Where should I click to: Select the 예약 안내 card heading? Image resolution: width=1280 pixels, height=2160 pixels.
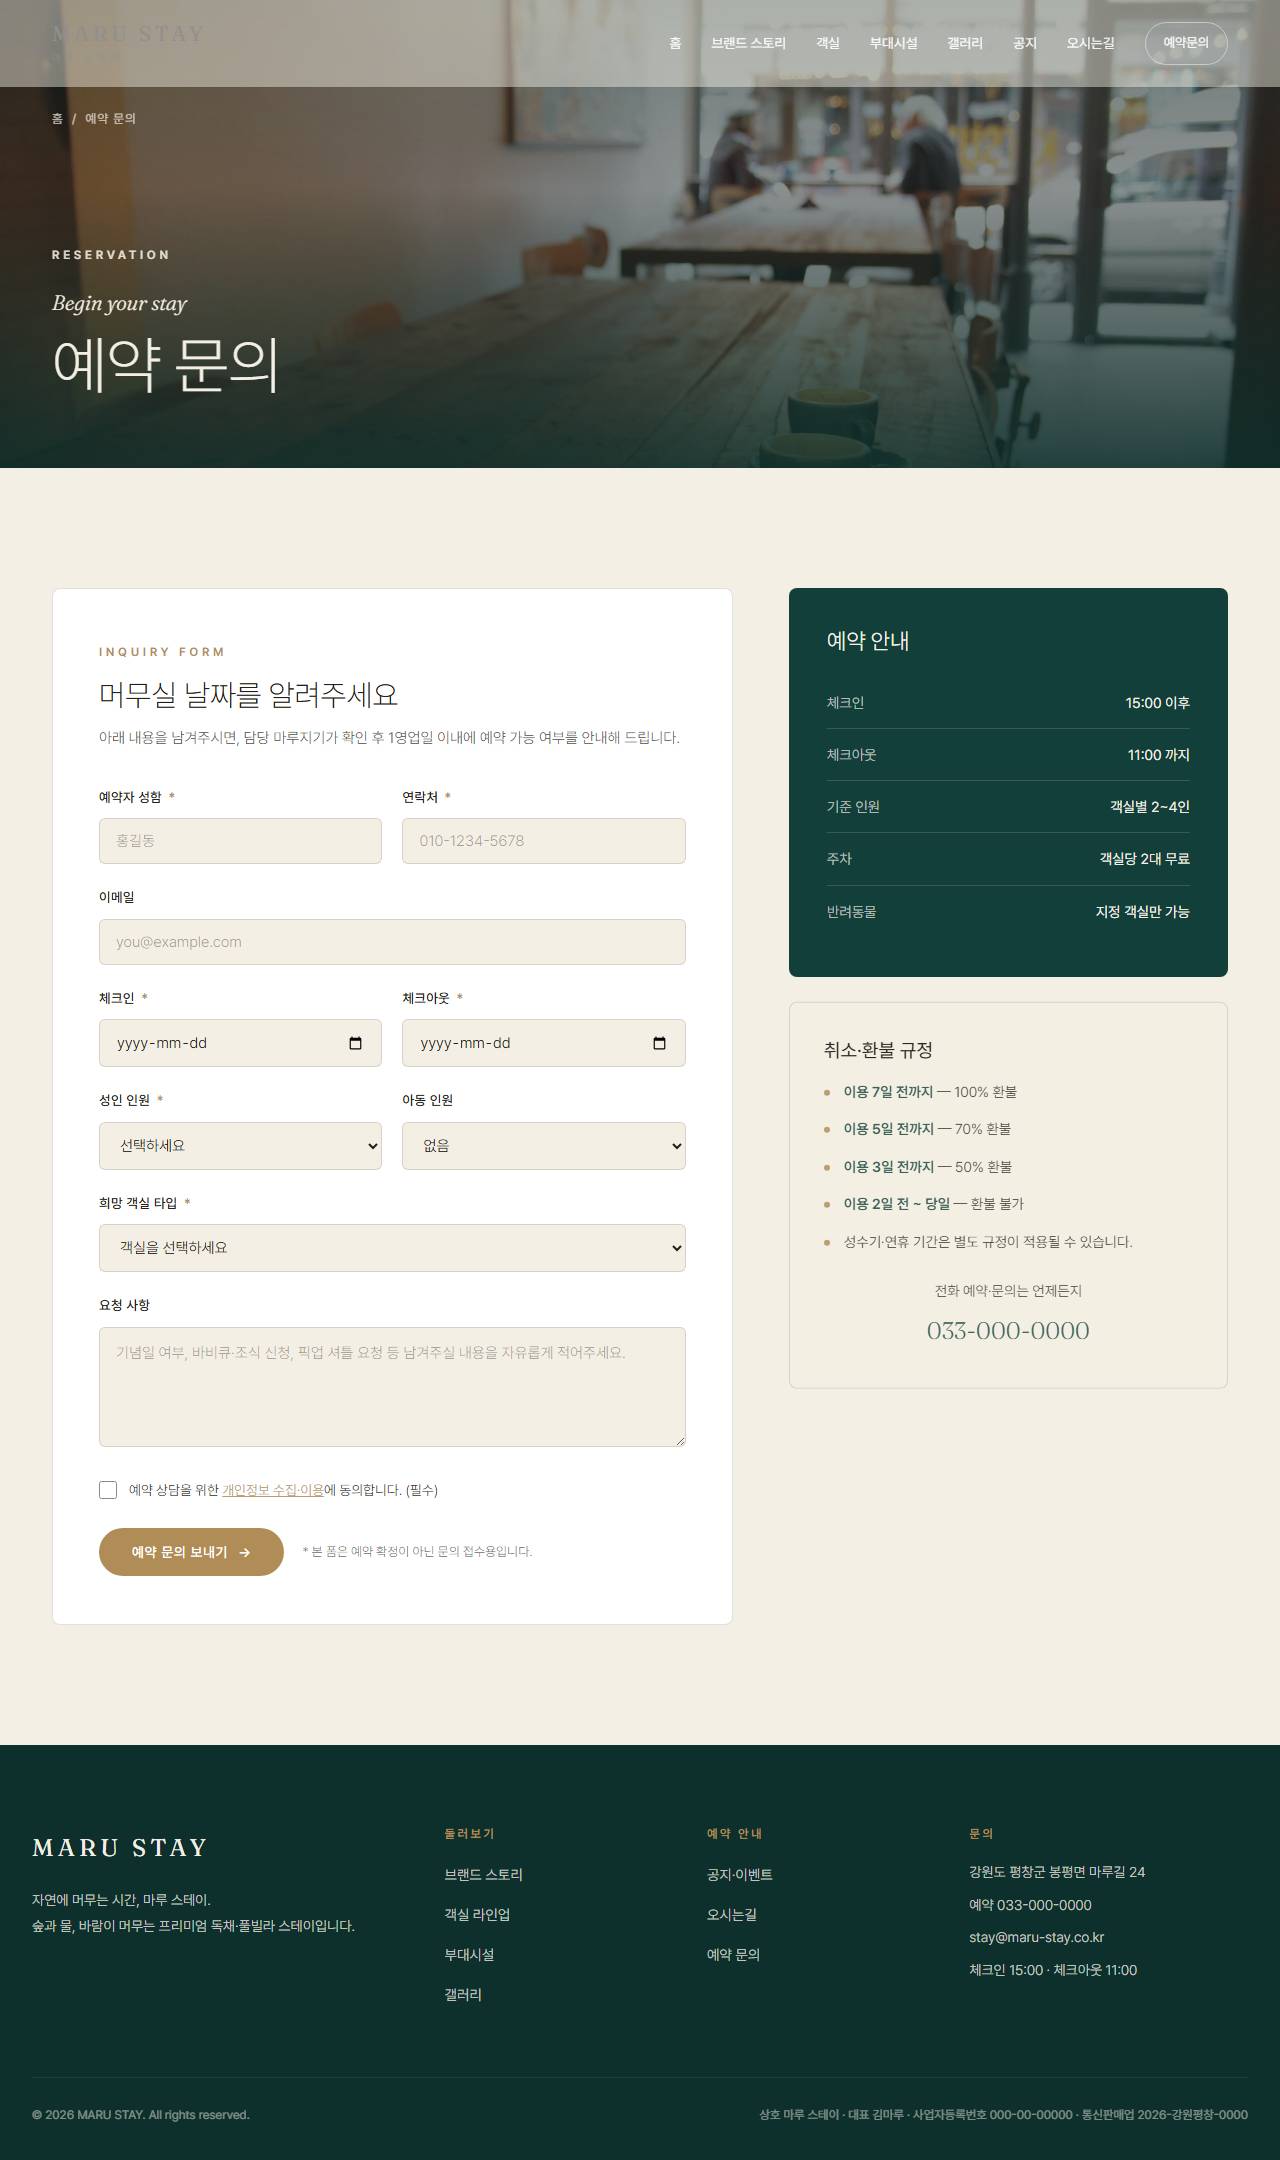[x=868, y=641]
